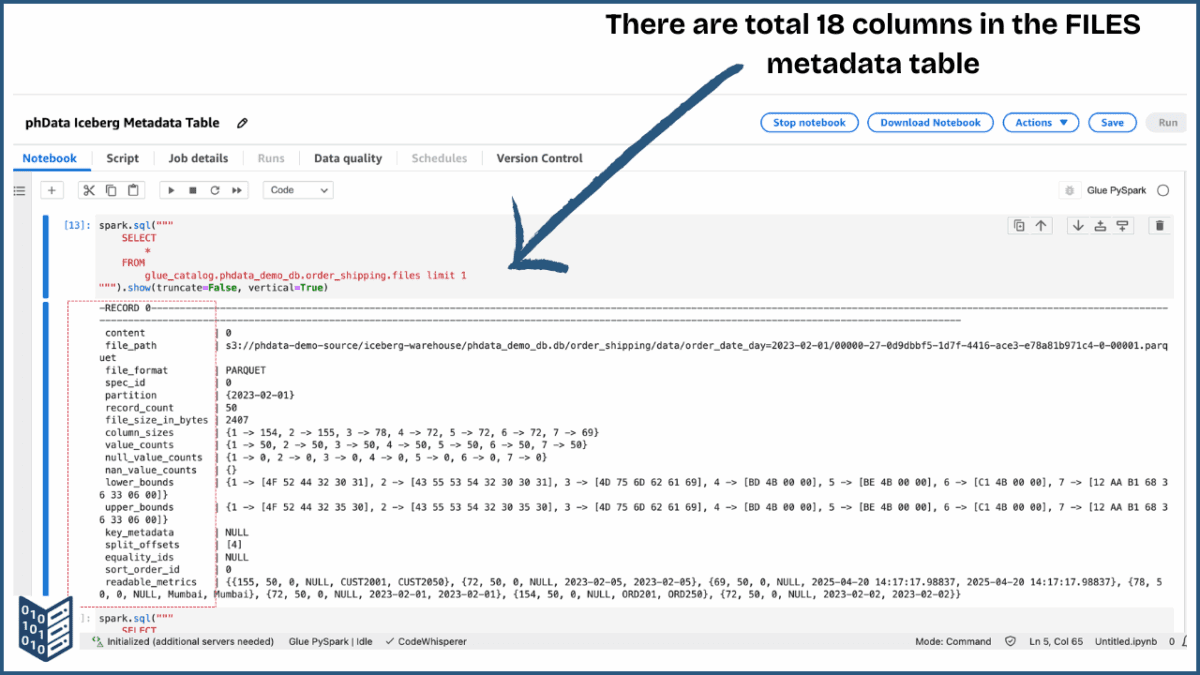Viewport: 1200px width, 675px height.
Task: Open the Code cell type dropdown
Action: [300, 190]
